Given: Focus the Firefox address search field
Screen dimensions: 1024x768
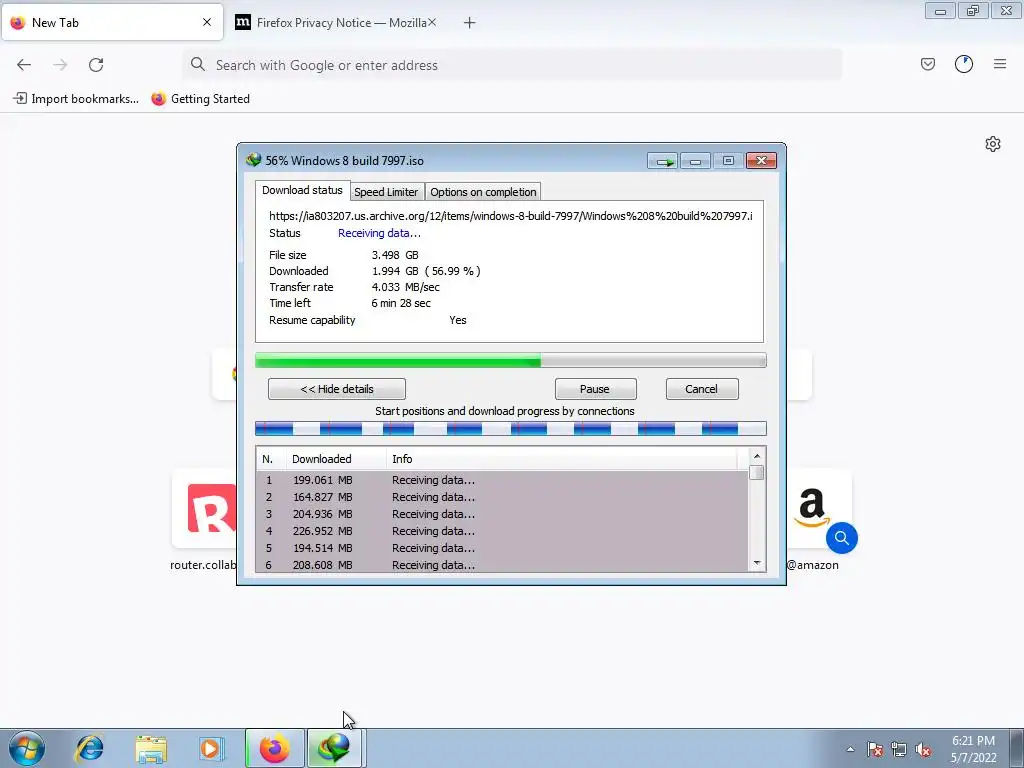Looking at the screenshot, I should [x=512, y=65].
